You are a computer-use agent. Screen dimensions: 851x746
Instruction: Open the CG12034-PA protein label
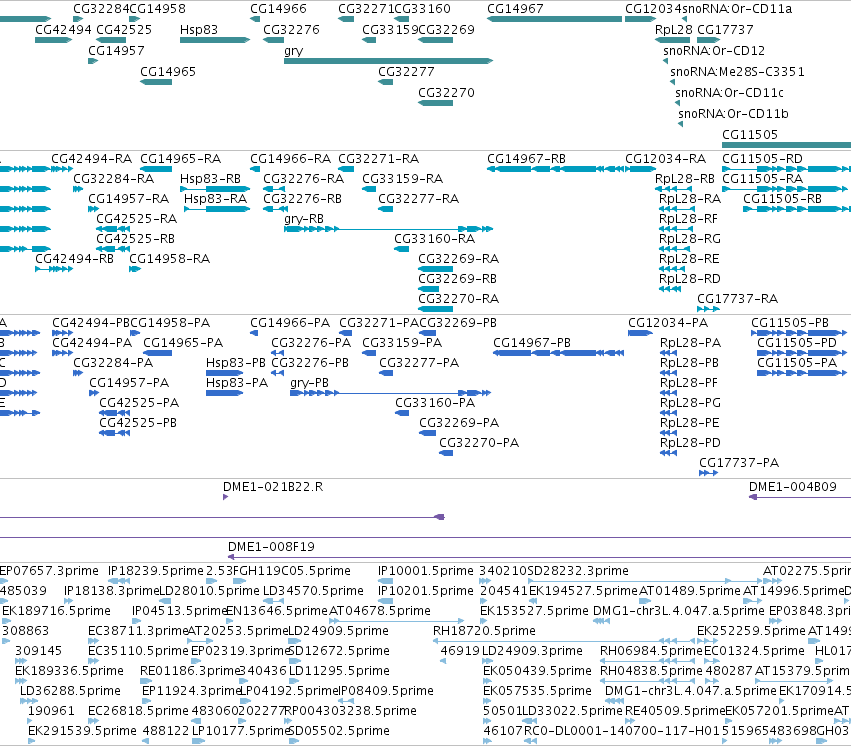pos(668,323)
